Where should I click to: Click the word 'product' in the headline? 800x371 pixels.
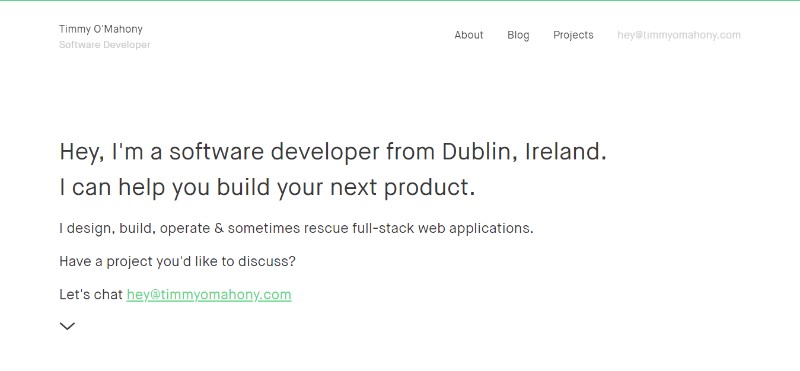point(429,188)
